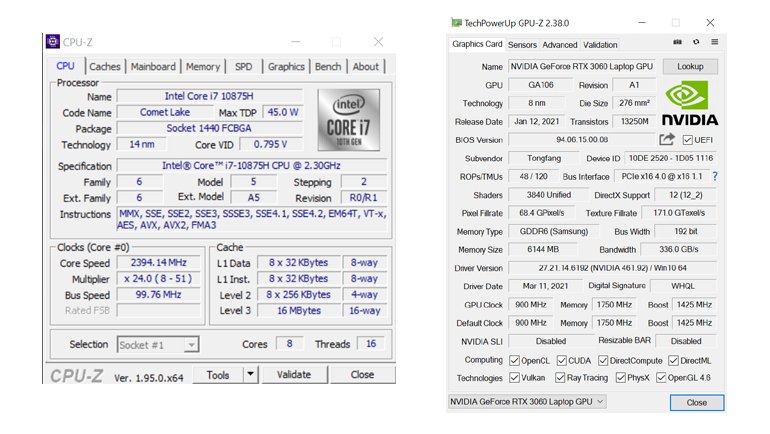The image size is (770, 434).
Task: Click the Level 3 cache value '16 MBytes'
Action: coord(299,311)
